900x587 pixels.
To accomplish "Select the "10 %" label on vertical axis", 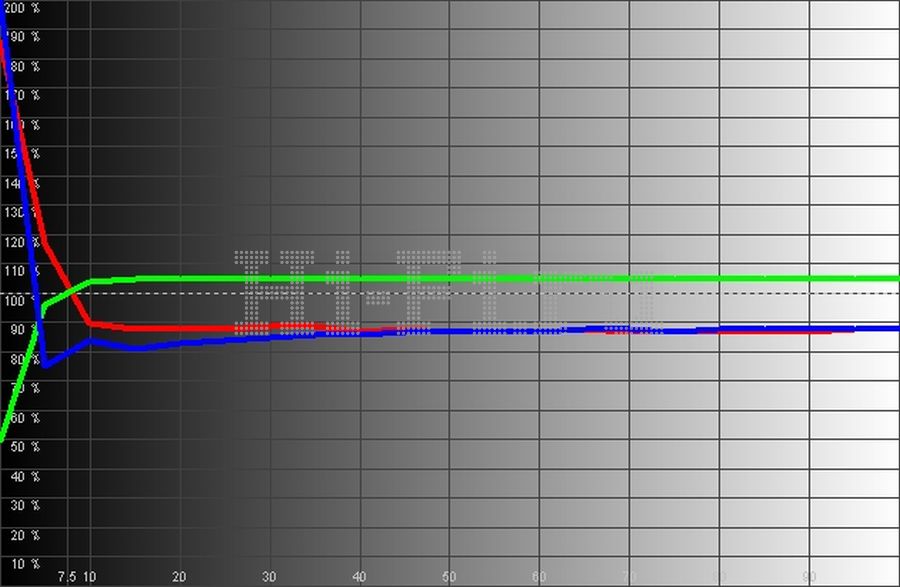I will tap(21, 564).
